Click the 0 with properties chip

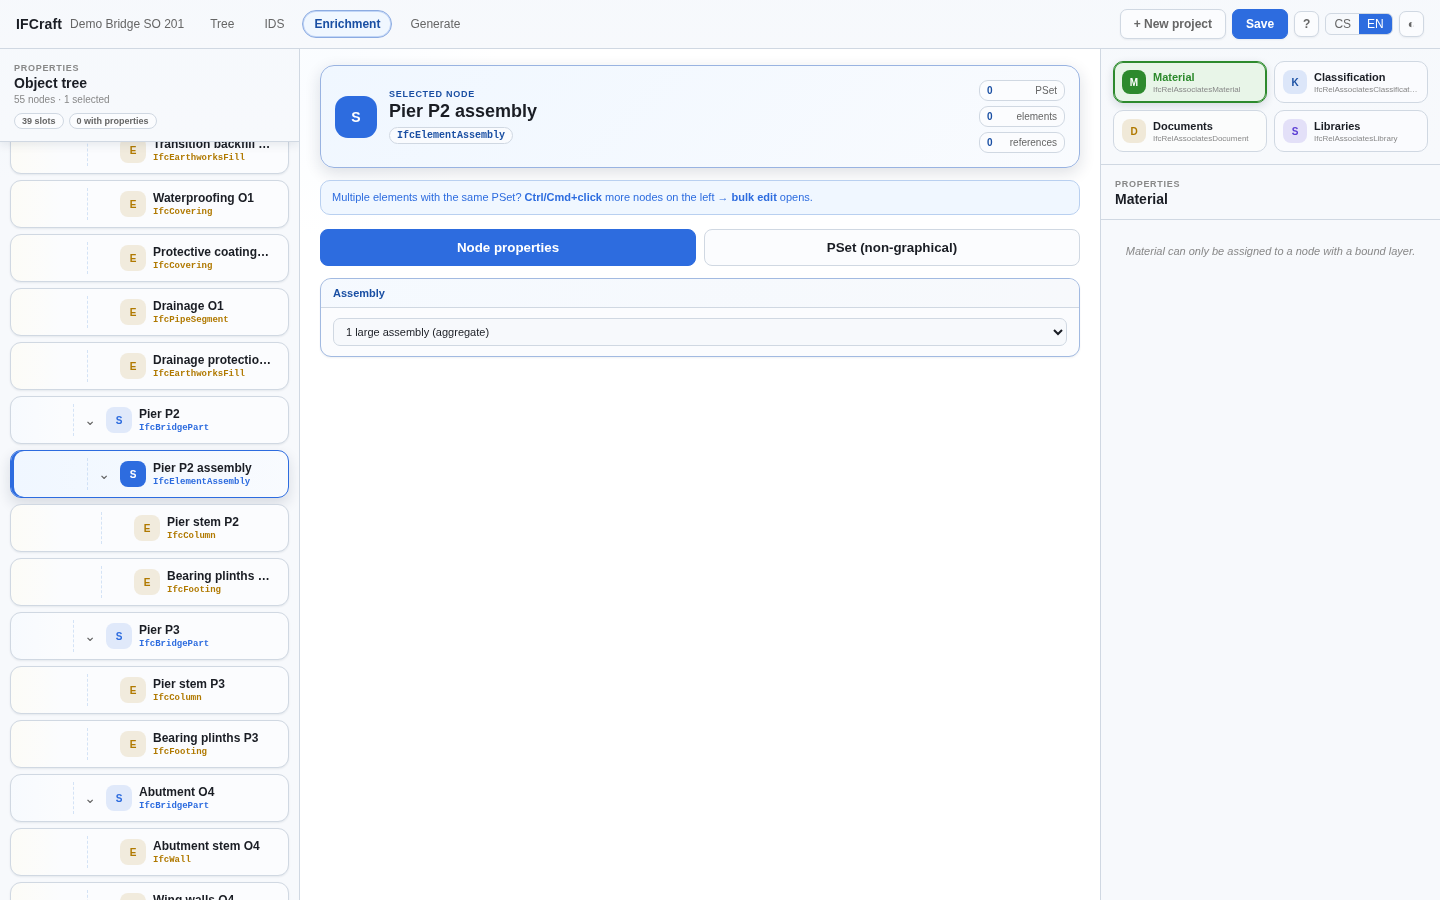click(x=113, y=121)
